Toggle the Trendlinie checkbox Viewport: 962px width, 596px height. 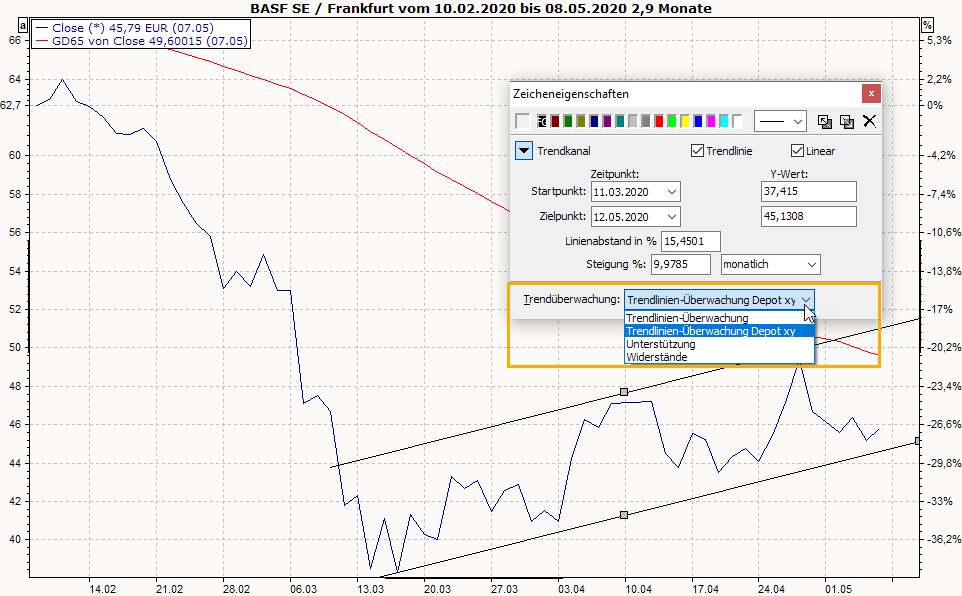tap(698, 151)
